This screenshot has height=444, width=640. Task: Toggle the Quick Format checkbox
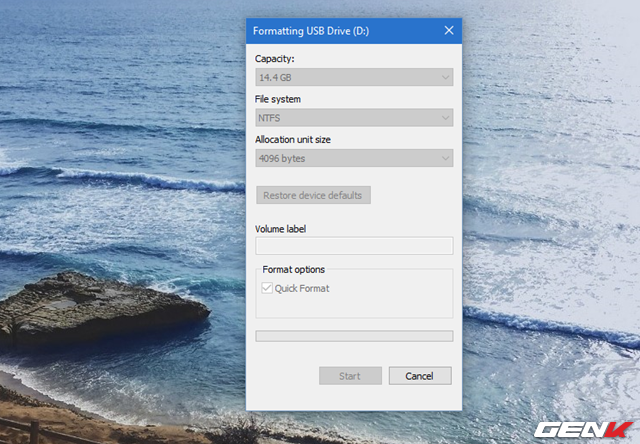click(x=267, y=288)
